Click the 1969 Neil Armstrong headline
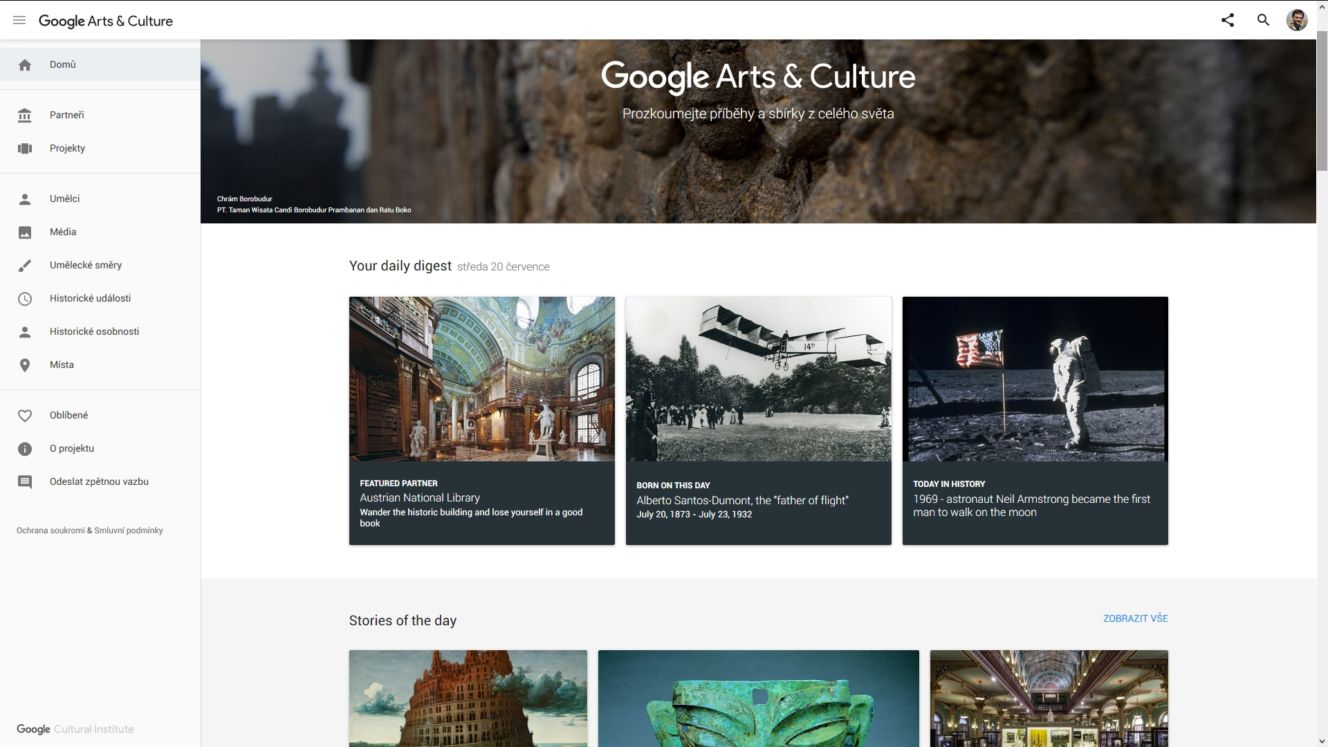The height and width of the screenshot is (747, 1328). click(x=1032, y=505)
